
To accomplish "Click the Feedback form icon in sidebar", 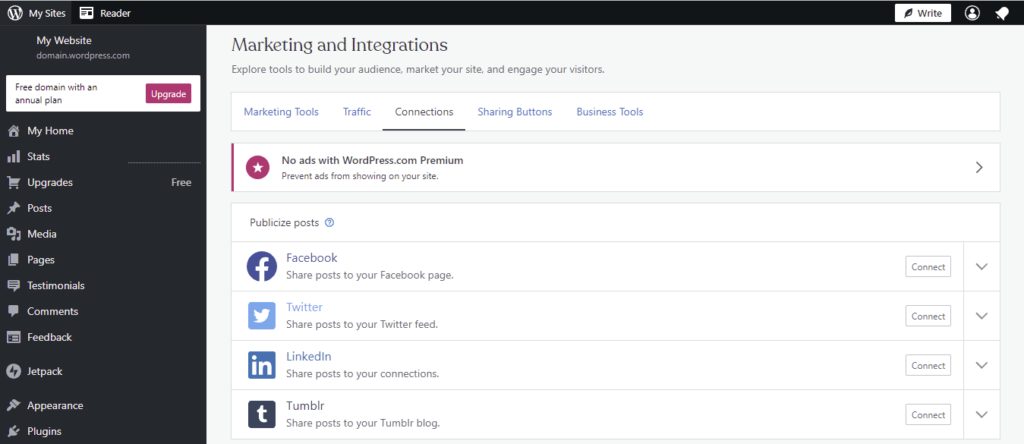I will coord(13,338).
